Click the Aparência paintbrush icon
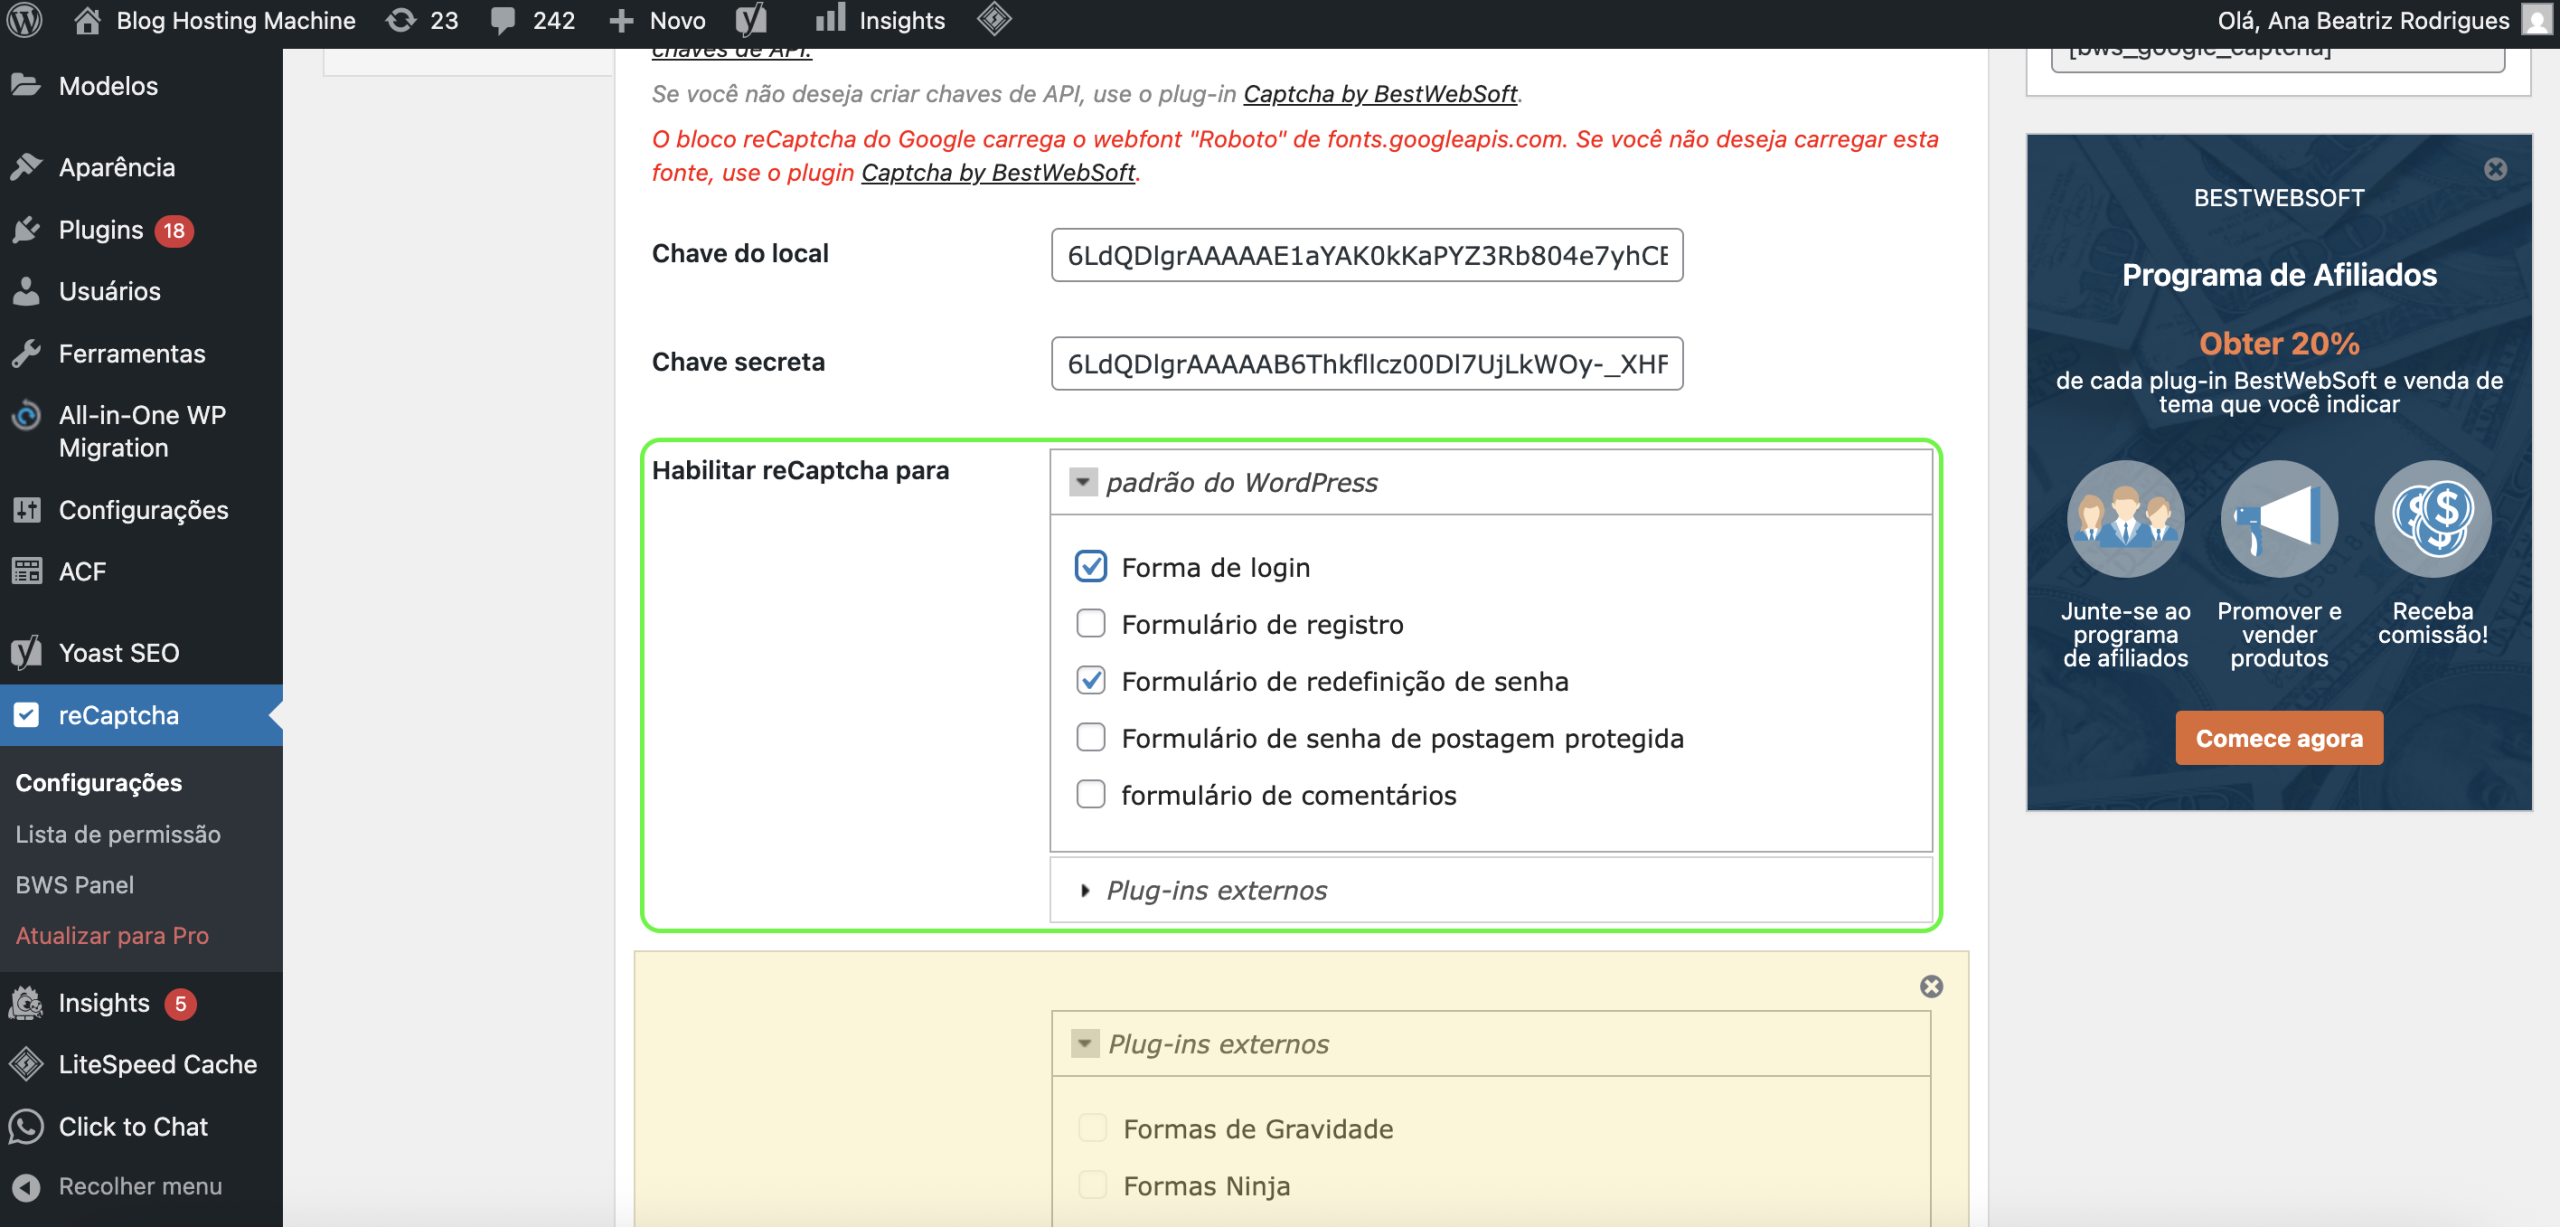Image resolution: width=2560 pixels, height=1227 pixels. [x=26, y=167]
